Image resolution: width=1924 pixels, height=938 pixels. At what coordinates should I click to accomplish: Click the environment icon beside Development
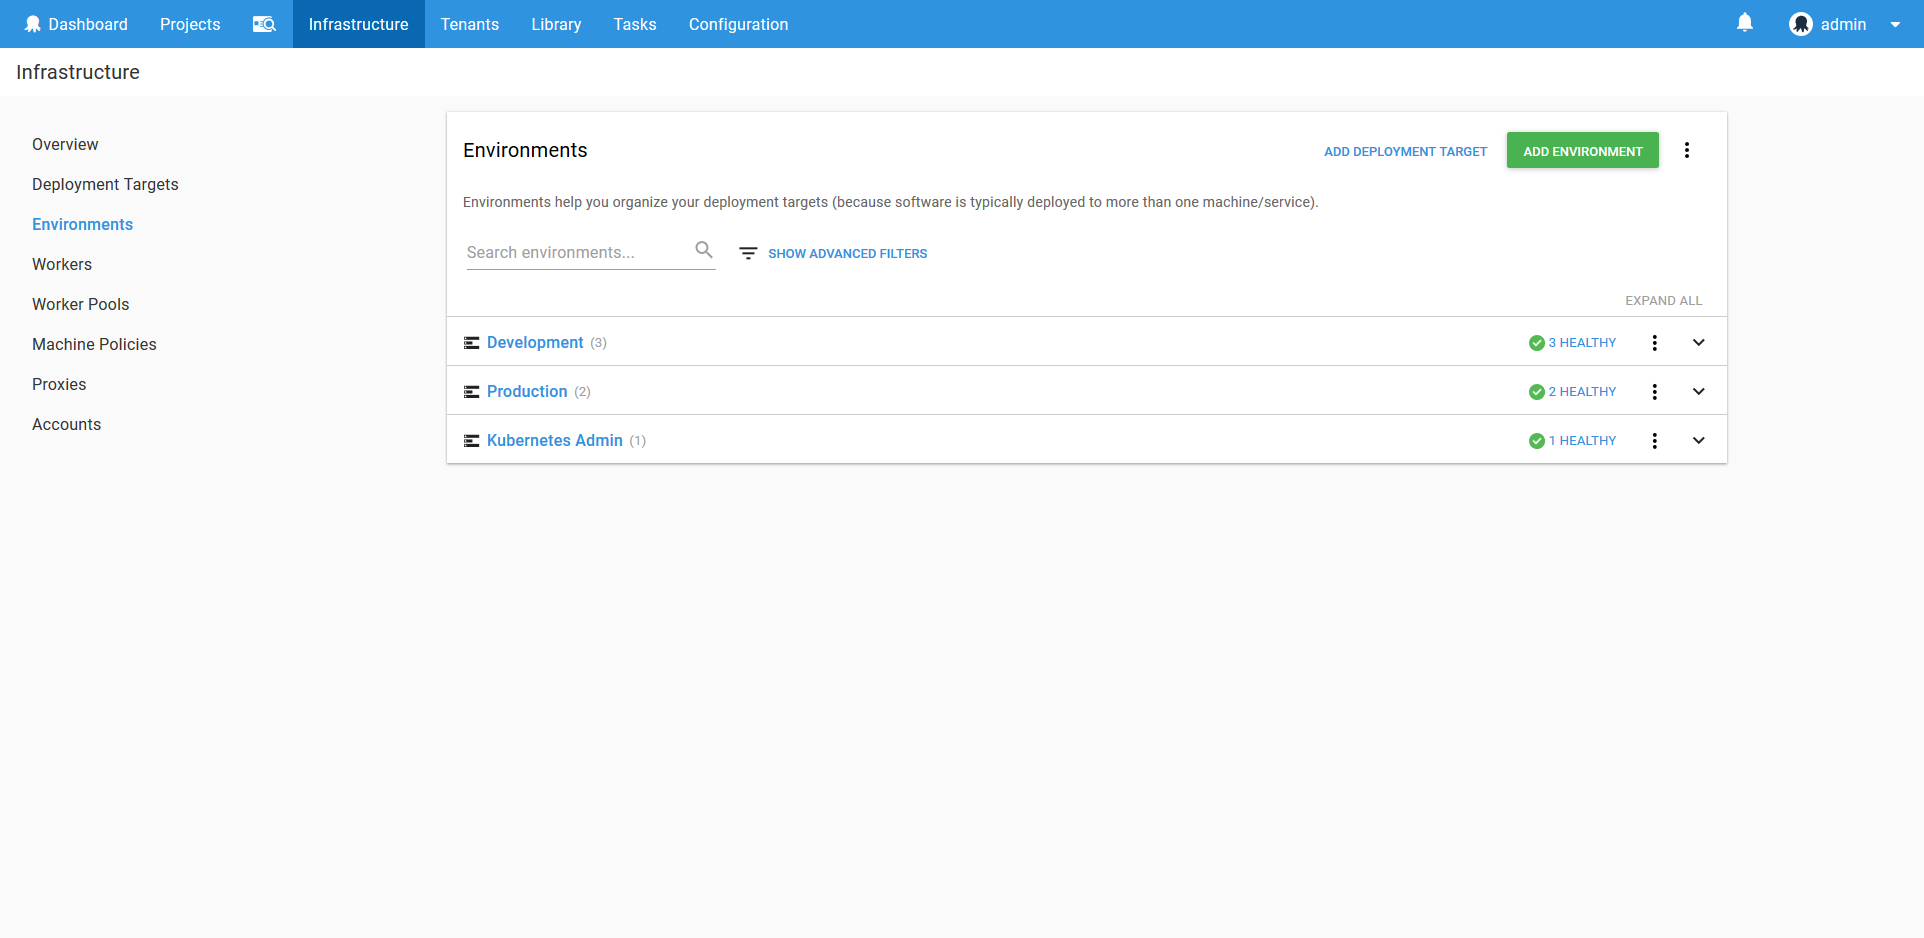coord(471,342)
